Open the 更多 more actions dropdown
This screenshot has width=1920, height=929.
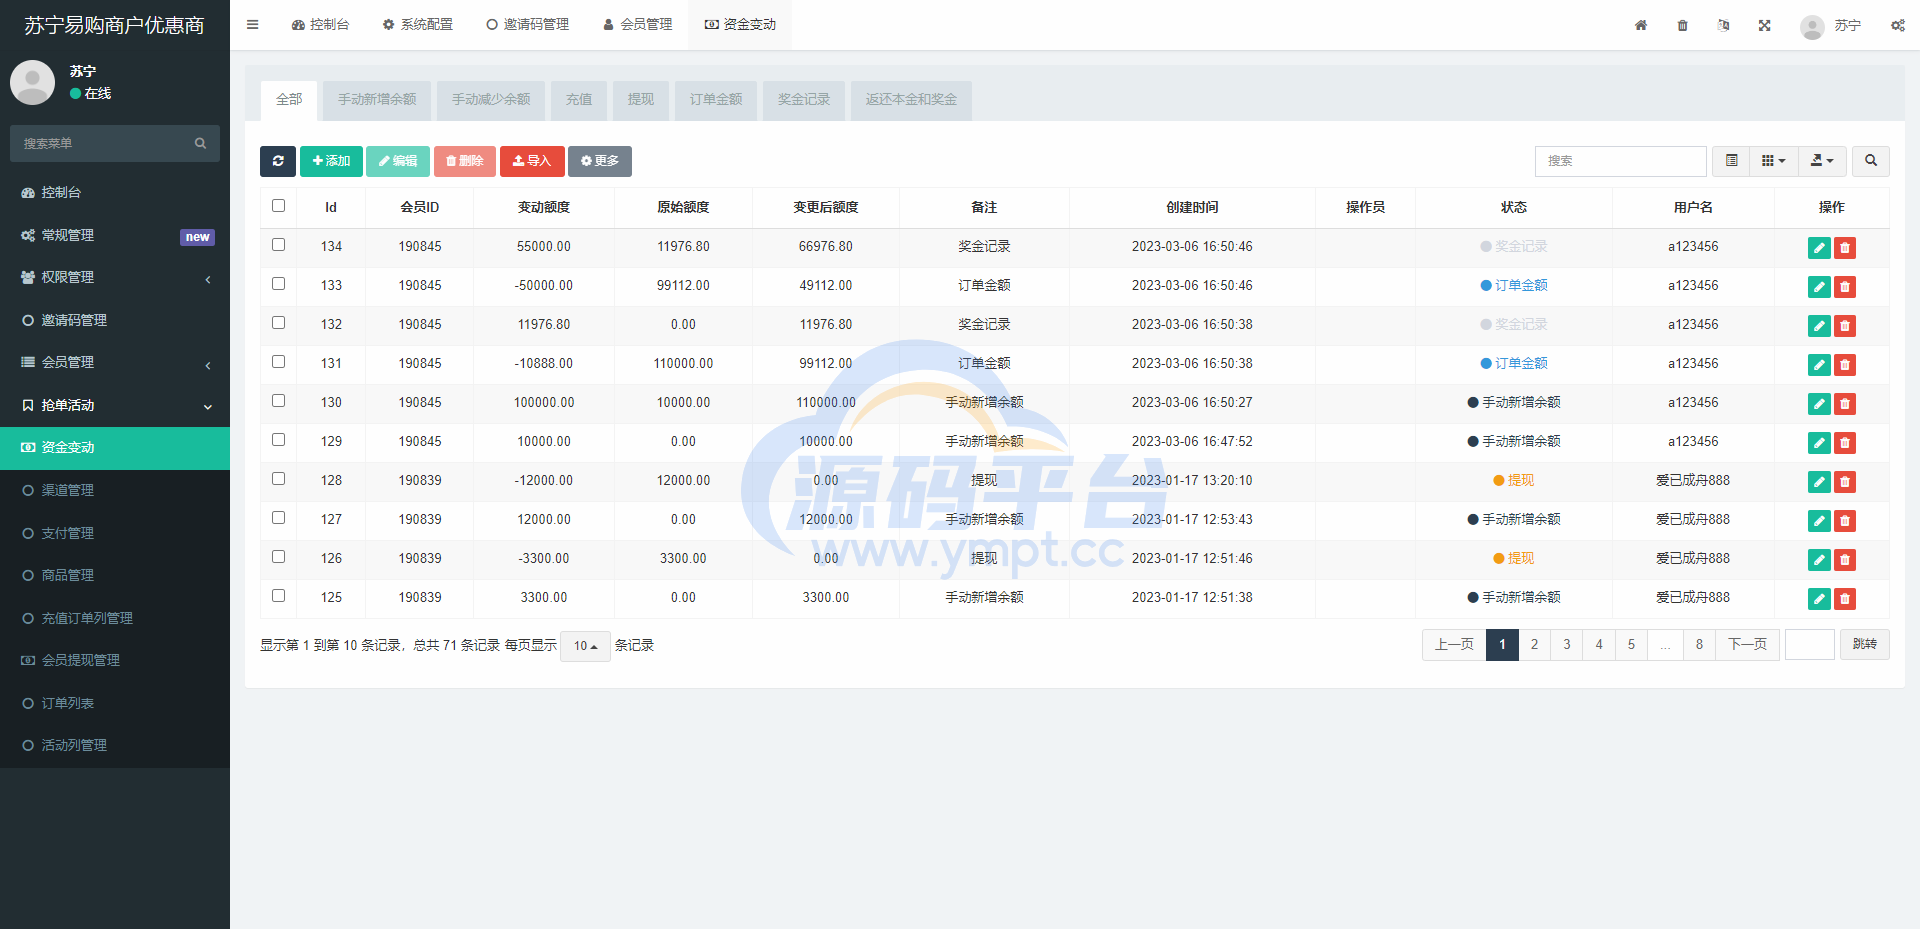click(x=600, y=161)
